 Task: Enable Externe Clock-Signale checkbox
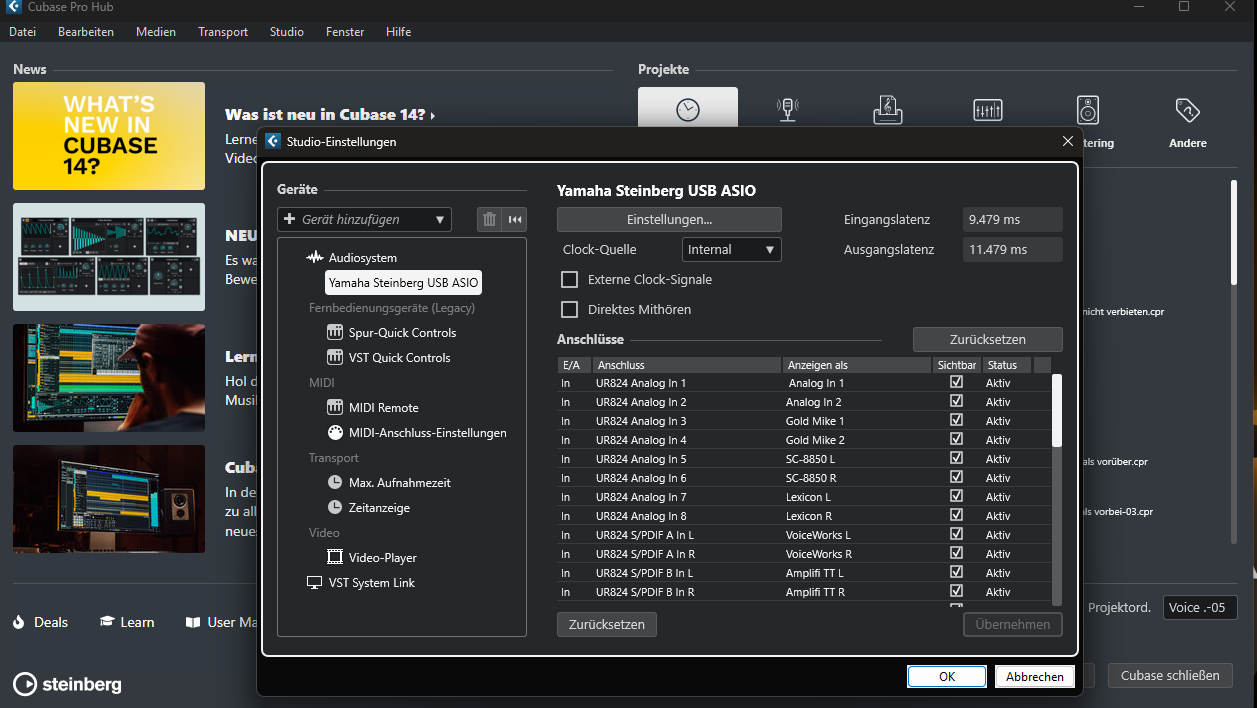tap(570, 279)
